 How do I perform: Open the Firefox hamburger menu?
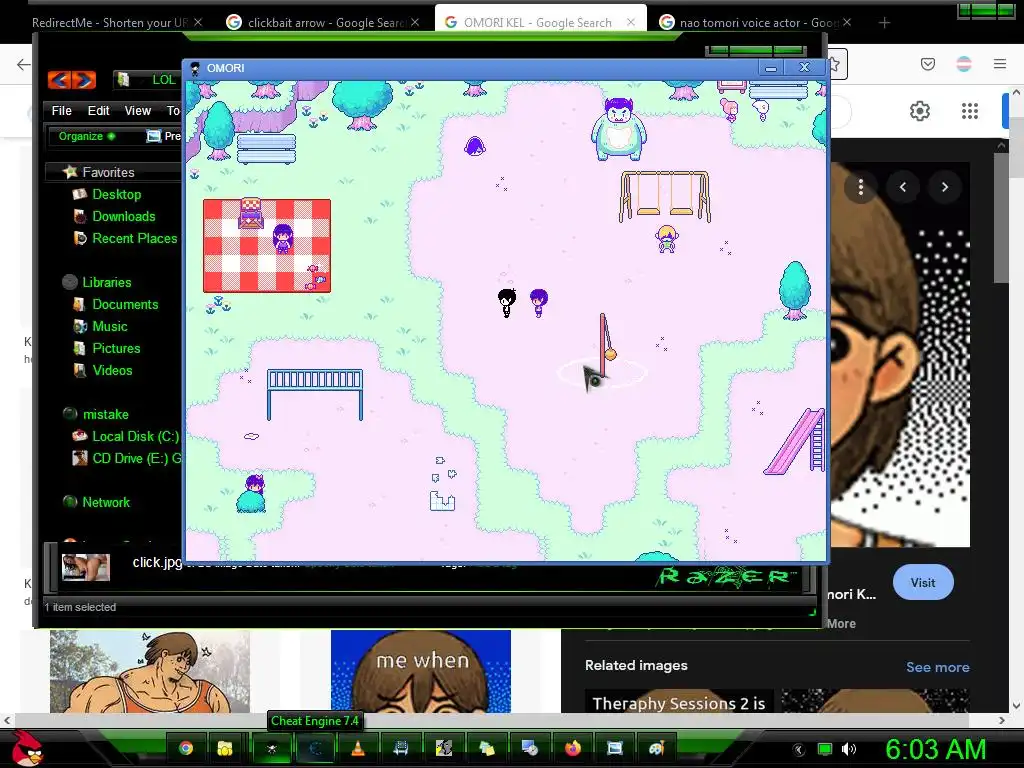(1000, 64)
